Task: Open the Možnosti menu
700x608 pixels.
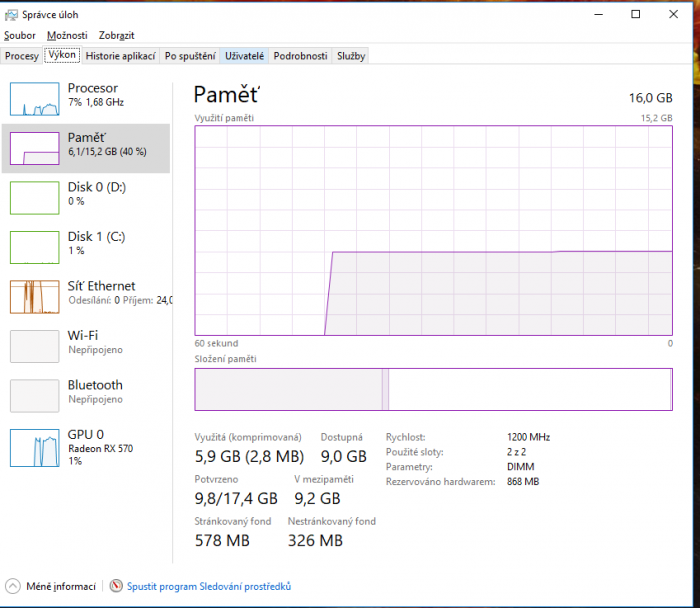Action: coord(67,35)
